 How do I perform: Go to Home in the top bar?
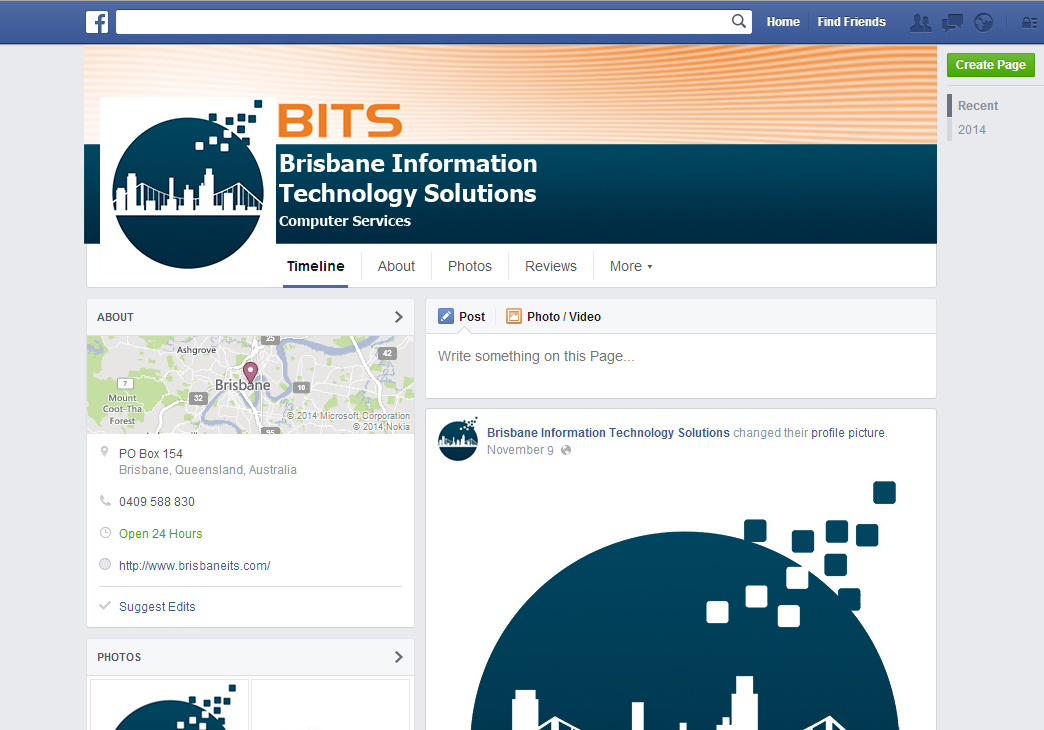coord(783,22)
